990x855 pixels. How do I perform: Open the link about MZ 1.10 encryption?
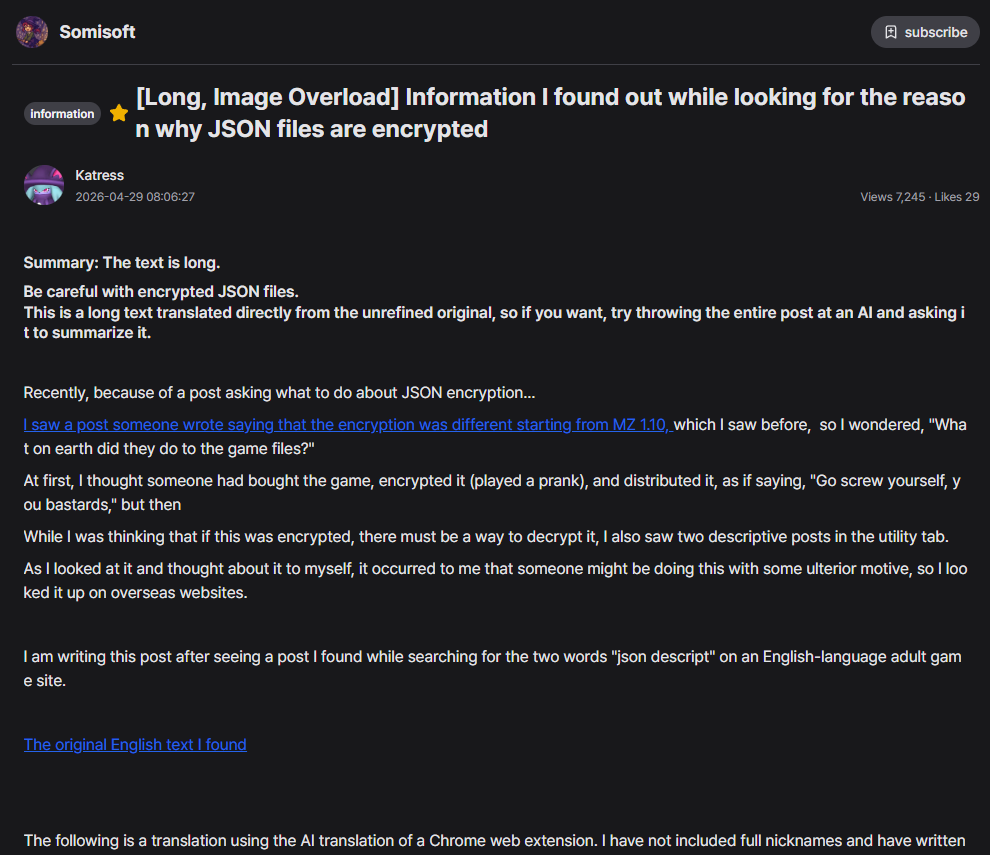click(348, 425)
